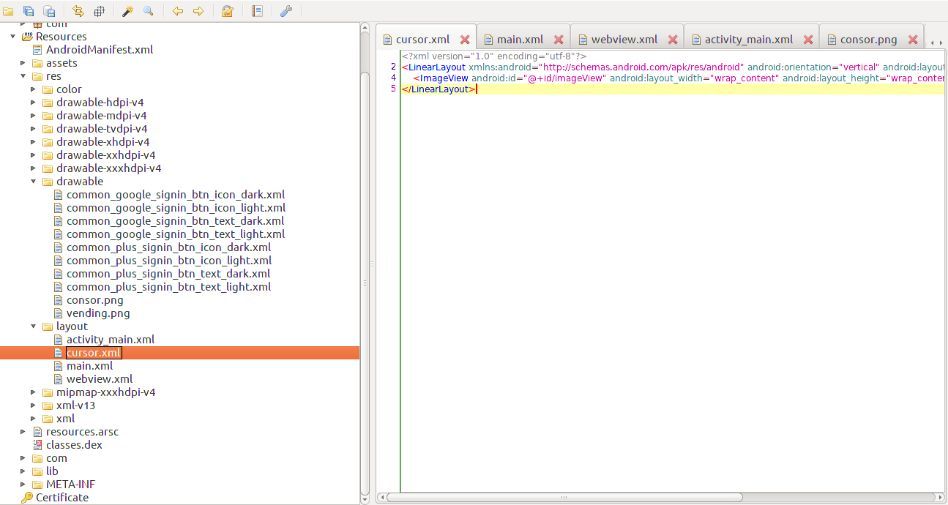Expand the assets folder
The image size is (948, 505).
tap(23, 63)
